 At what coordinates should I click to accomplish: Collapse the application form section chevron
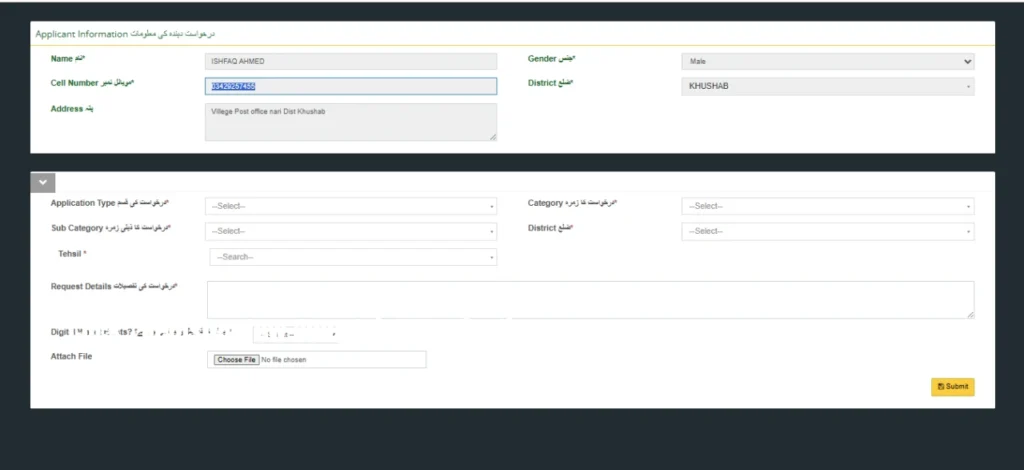(x=43, y=182)
